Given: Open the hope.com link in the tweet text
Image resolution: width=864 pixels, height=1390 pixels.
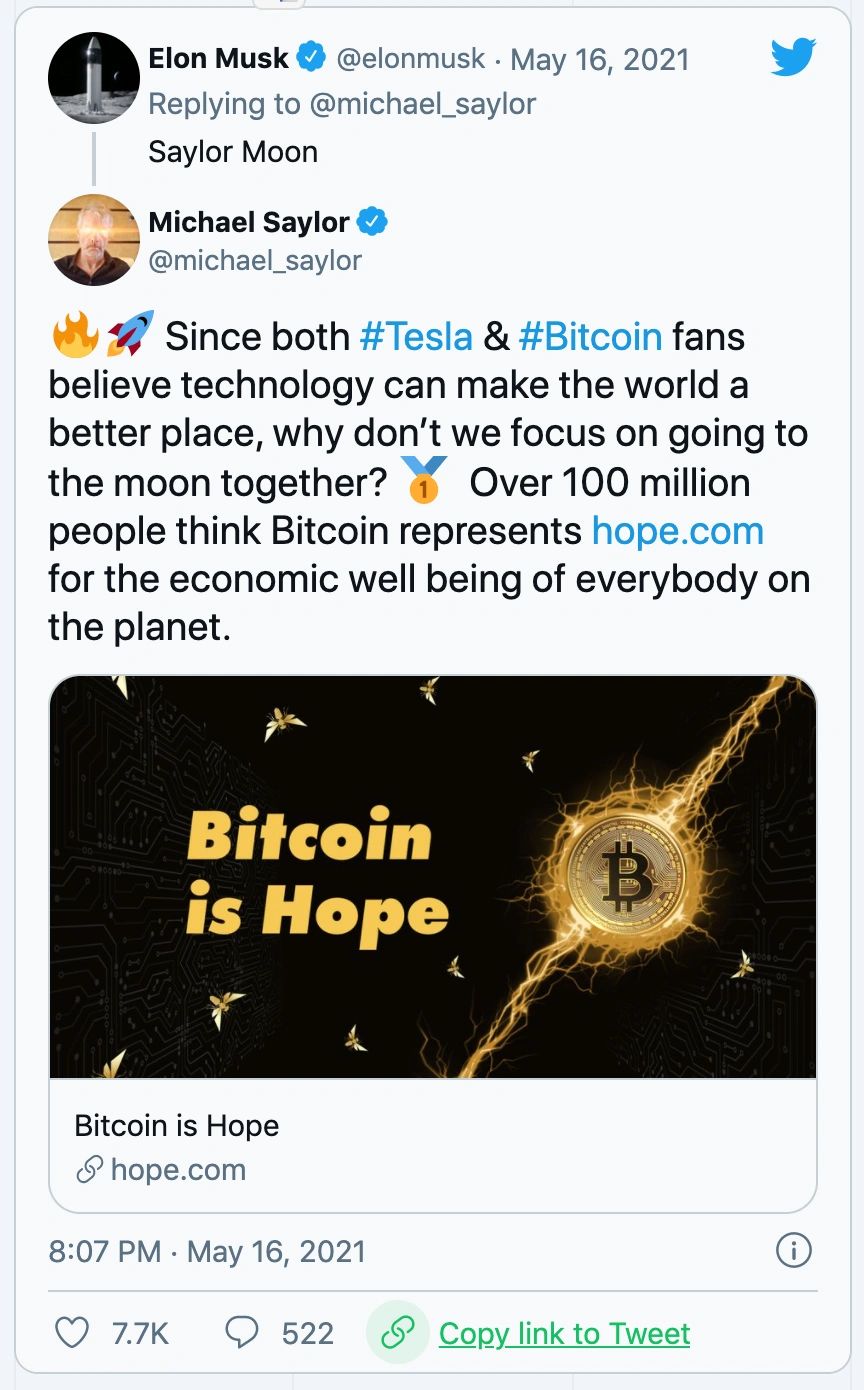Looking at the screenshot, I should (x=678, y=531).
